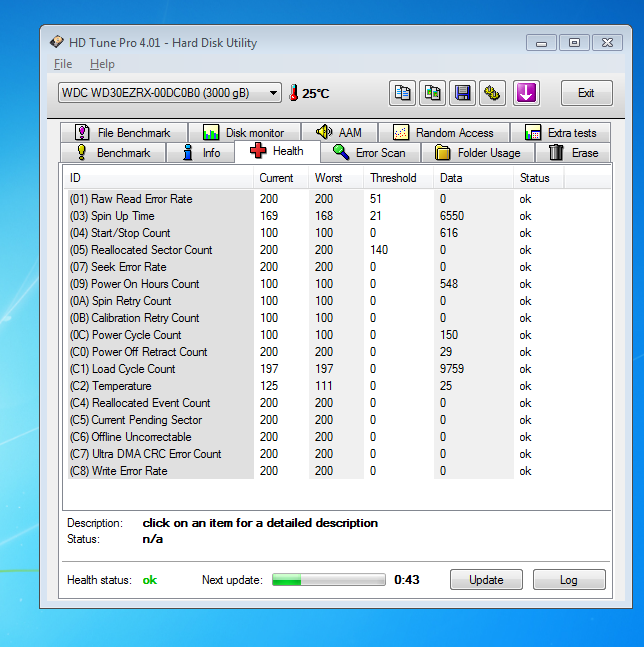This screenshot has height=647, width=644.
Task: Click the Current column header
Action: point(281,178)
